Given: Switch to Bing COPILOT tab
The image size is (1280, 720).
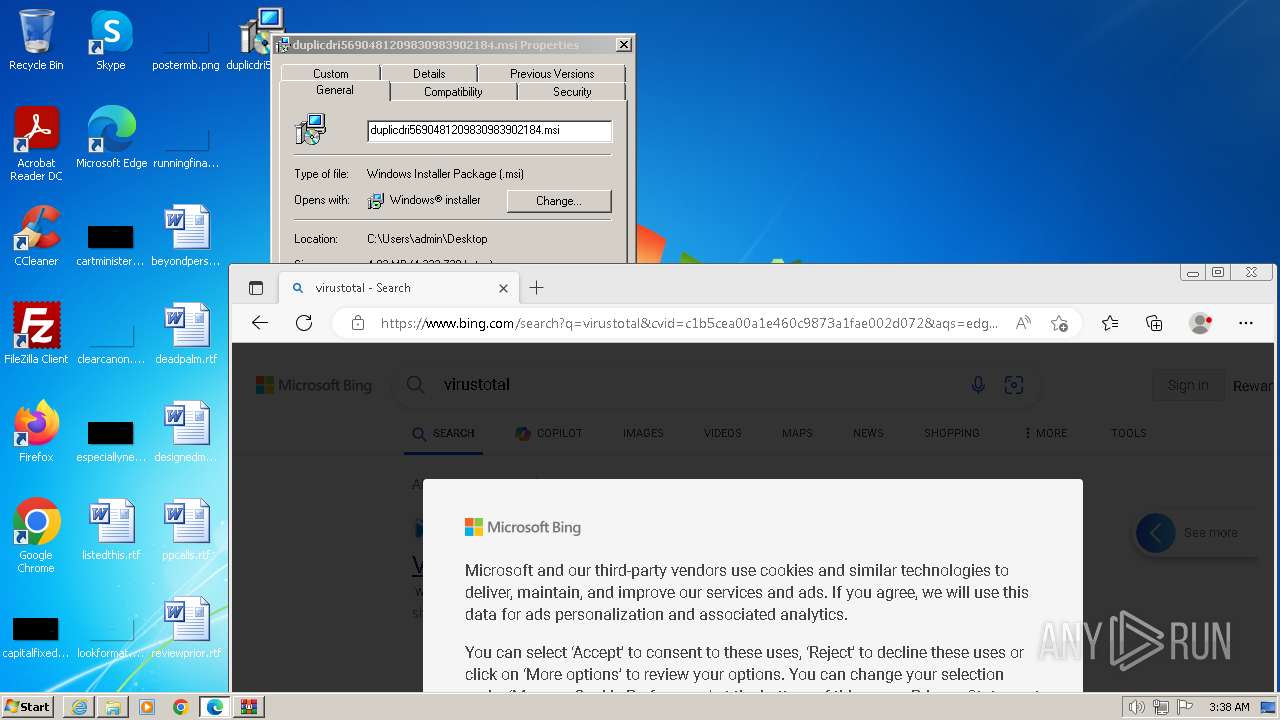Looking at the screenshot, I should click(548, 433).
